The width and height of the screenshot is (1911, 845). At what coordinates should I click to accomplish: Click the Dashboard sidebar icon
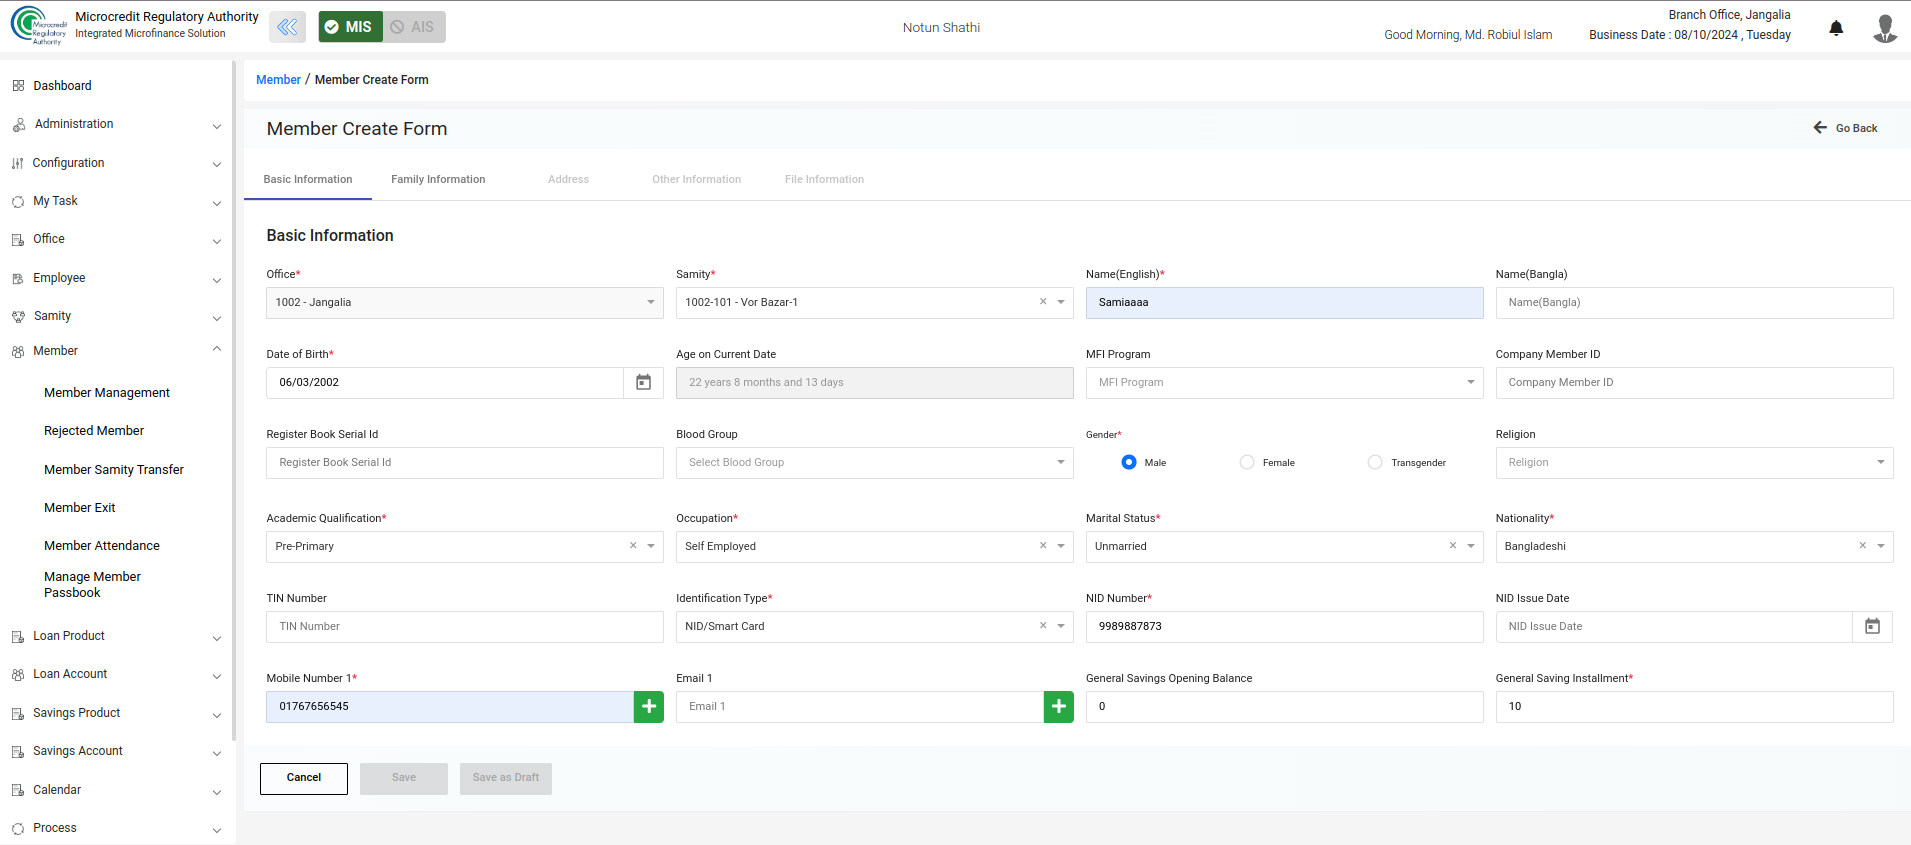click(x=18, y=86)
